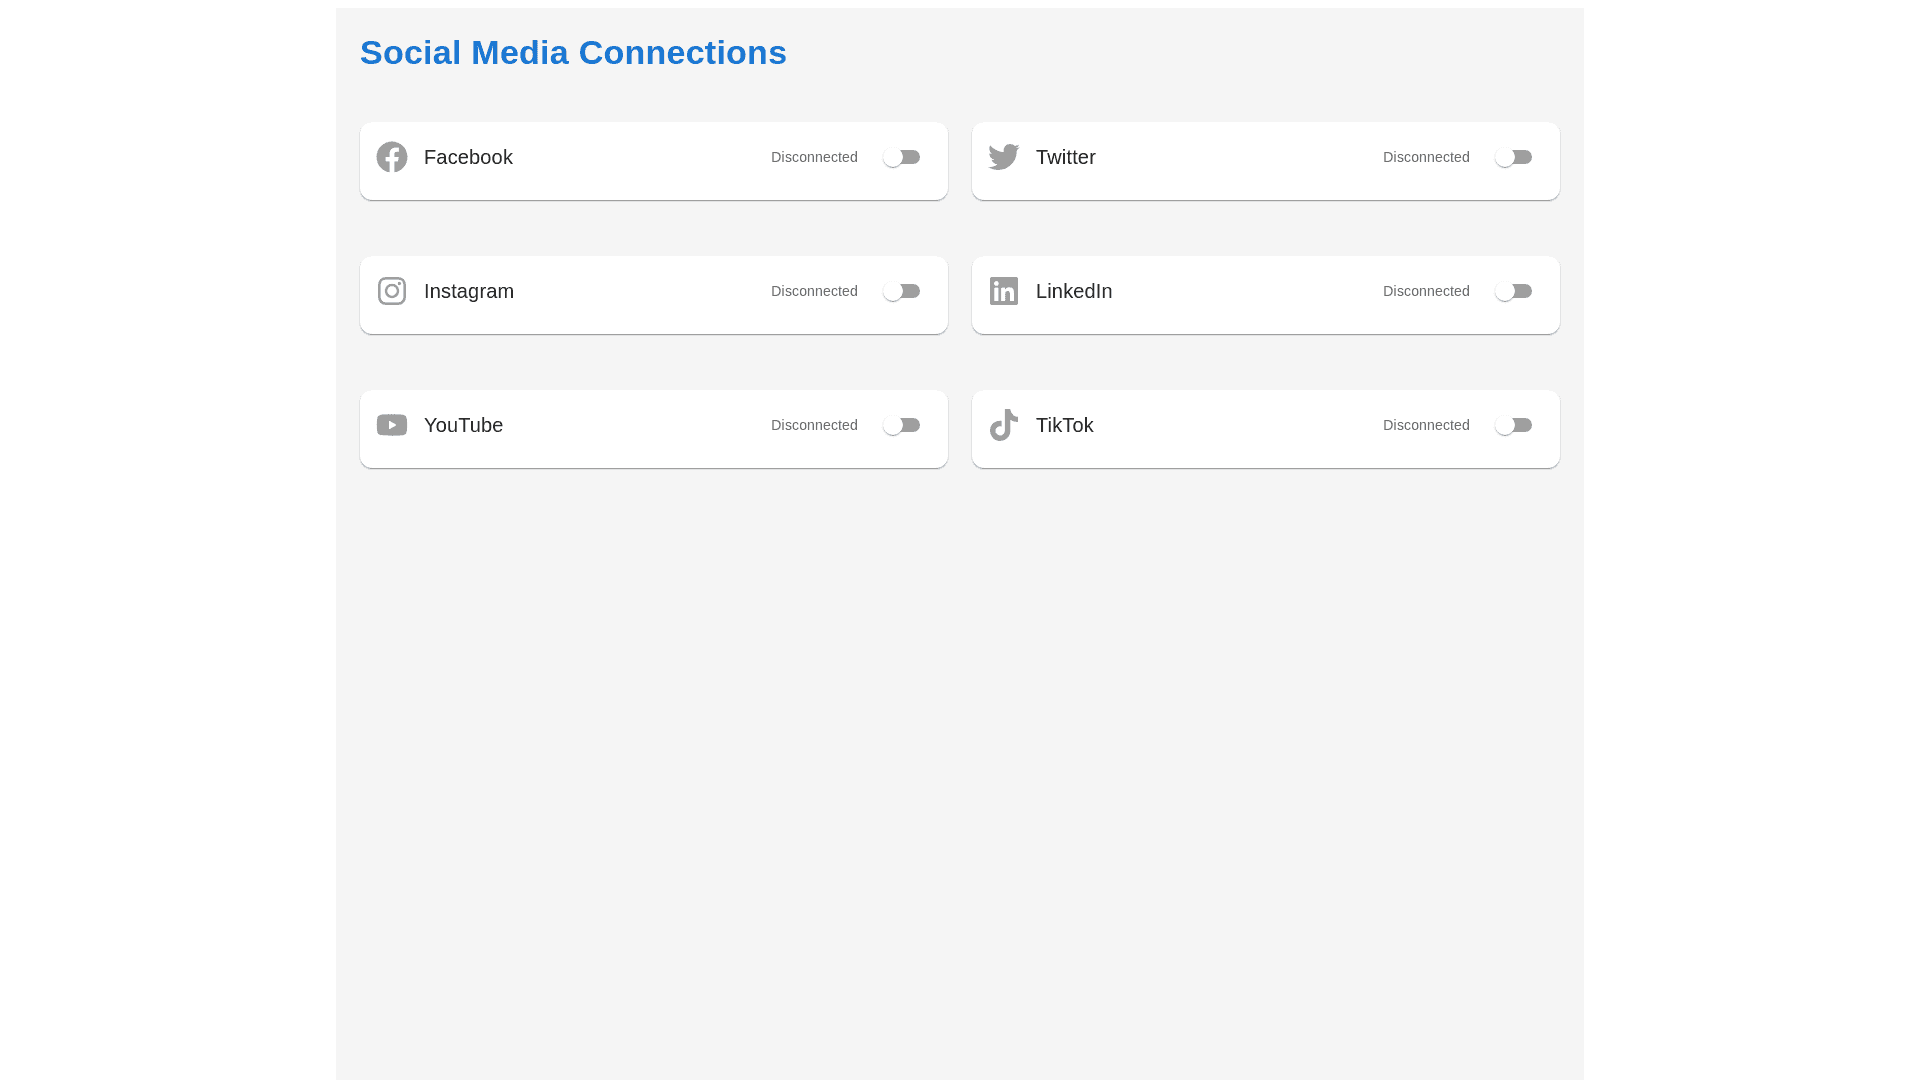Viewport: 1920px width, 1080px height.
Task: Turn on the Twitter connection switch
Action: (1514, 157)
